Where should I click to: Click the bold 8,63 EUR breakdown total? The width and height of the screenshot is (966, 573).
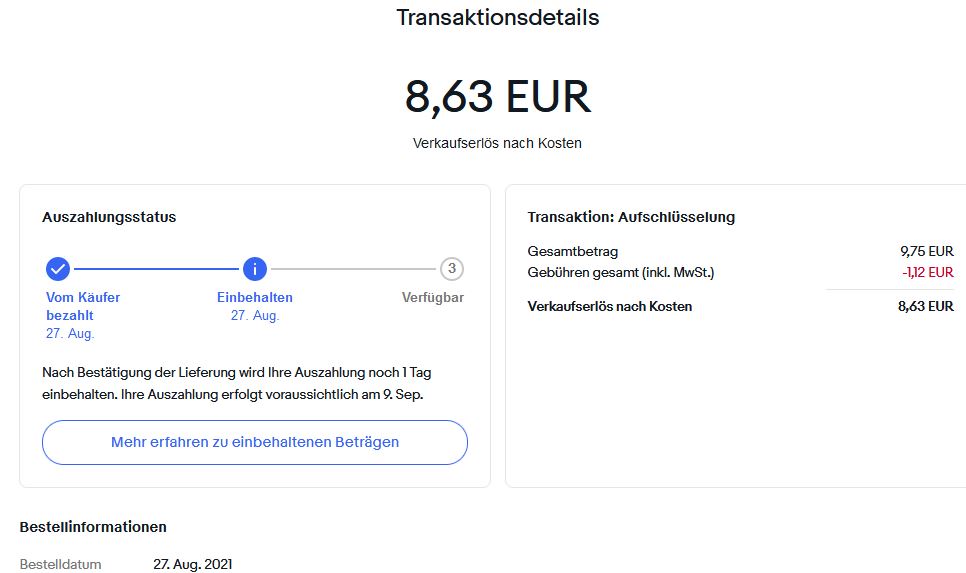(925, 306)
